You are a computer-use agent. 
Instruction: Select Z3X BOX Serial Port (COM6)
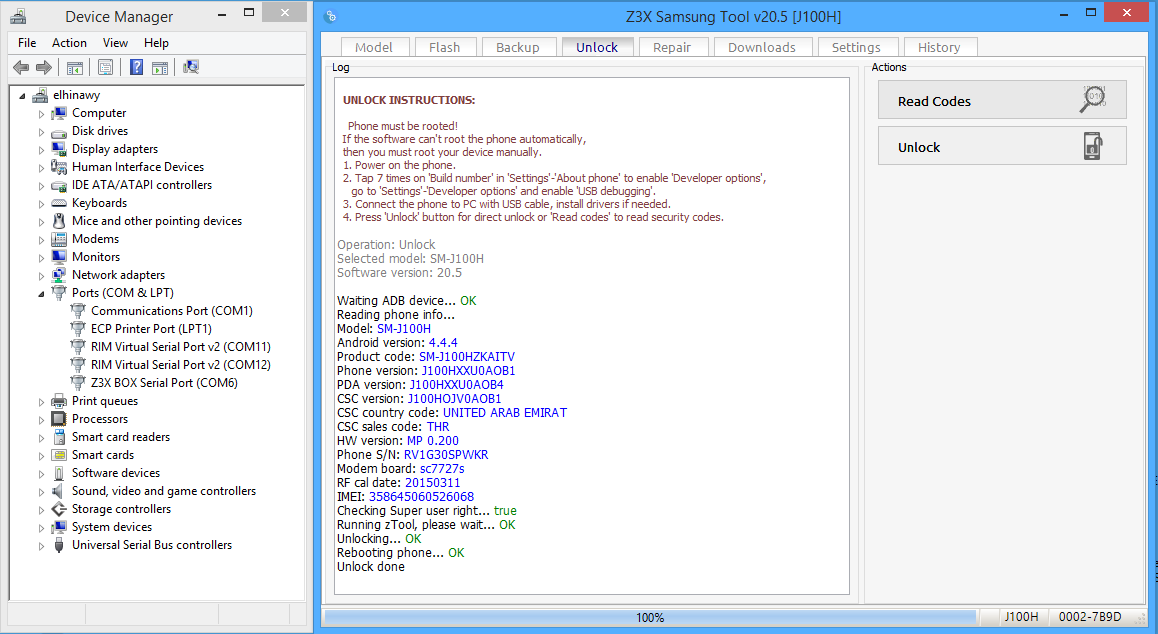[x=164, y=383]
